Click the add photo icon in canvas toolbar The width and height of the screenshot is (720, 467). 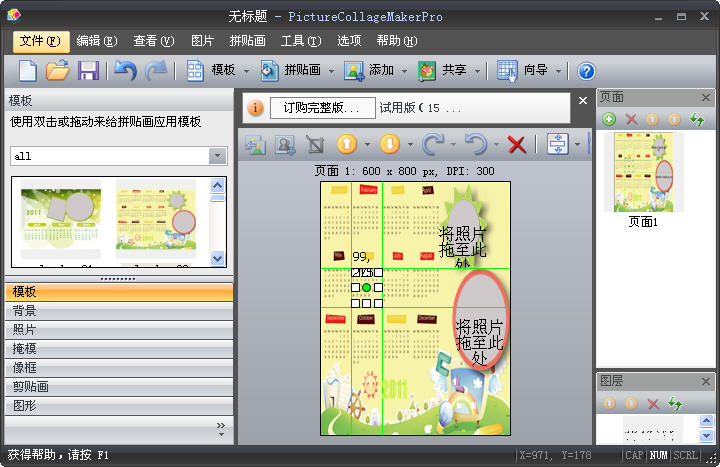[255, 145]
